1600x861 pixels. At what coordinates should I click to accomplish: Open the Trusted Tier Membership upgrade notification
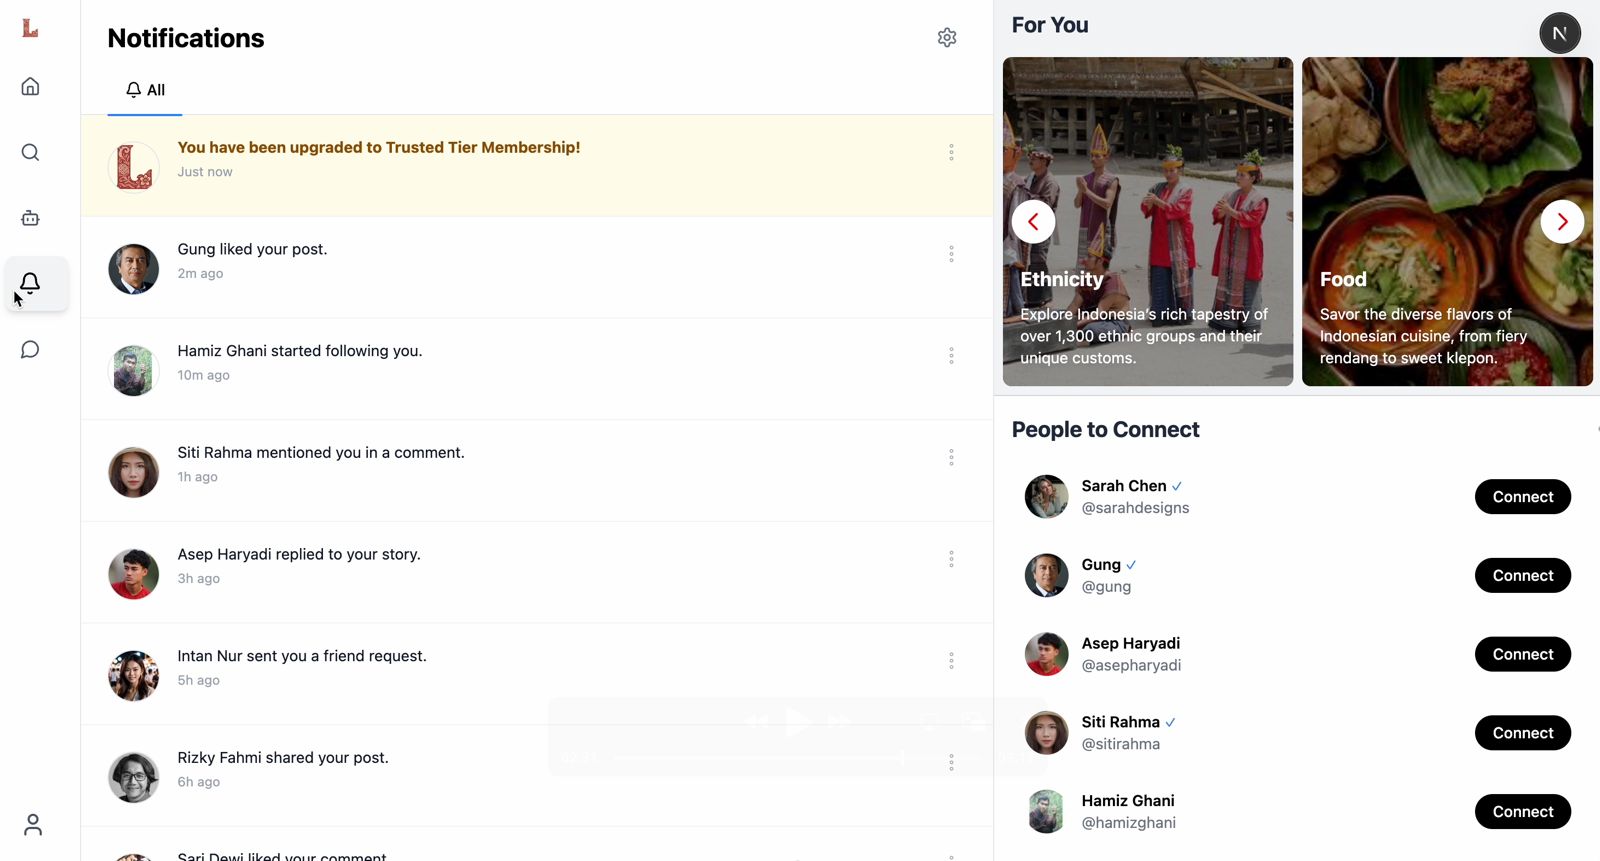click(x=537, y=166)
